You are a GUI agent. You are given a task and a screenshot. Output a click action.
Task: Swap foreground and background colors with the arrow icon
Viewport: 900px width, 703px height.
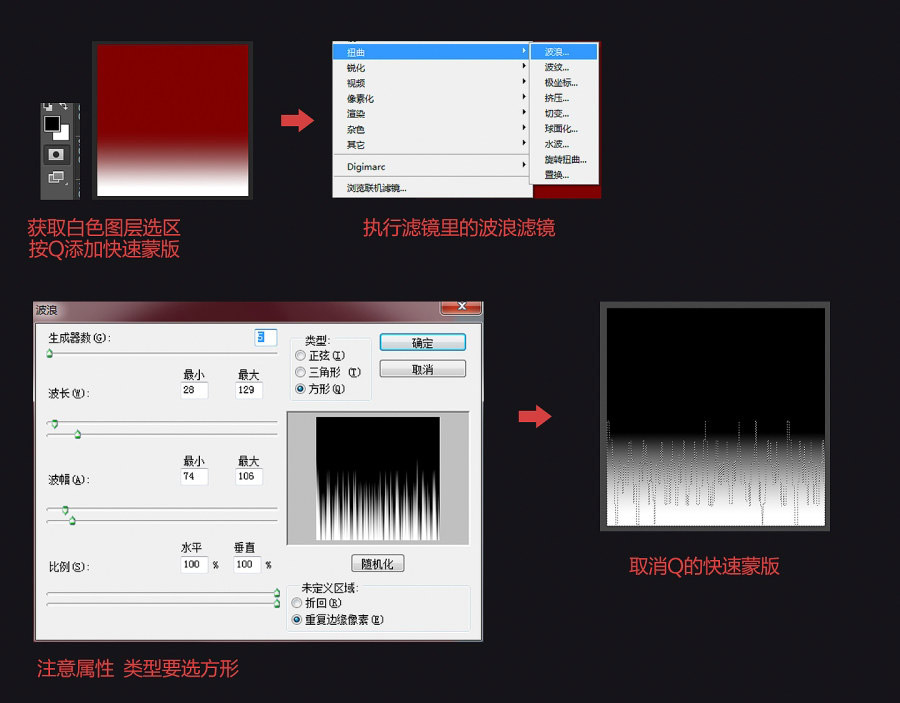click(64, 106)
